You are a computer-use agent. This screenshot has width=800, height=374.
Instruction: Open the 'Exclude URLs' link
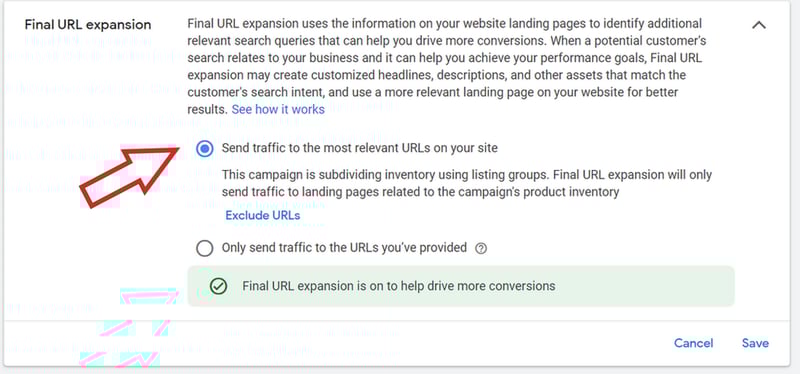click(x=263, y=215)
